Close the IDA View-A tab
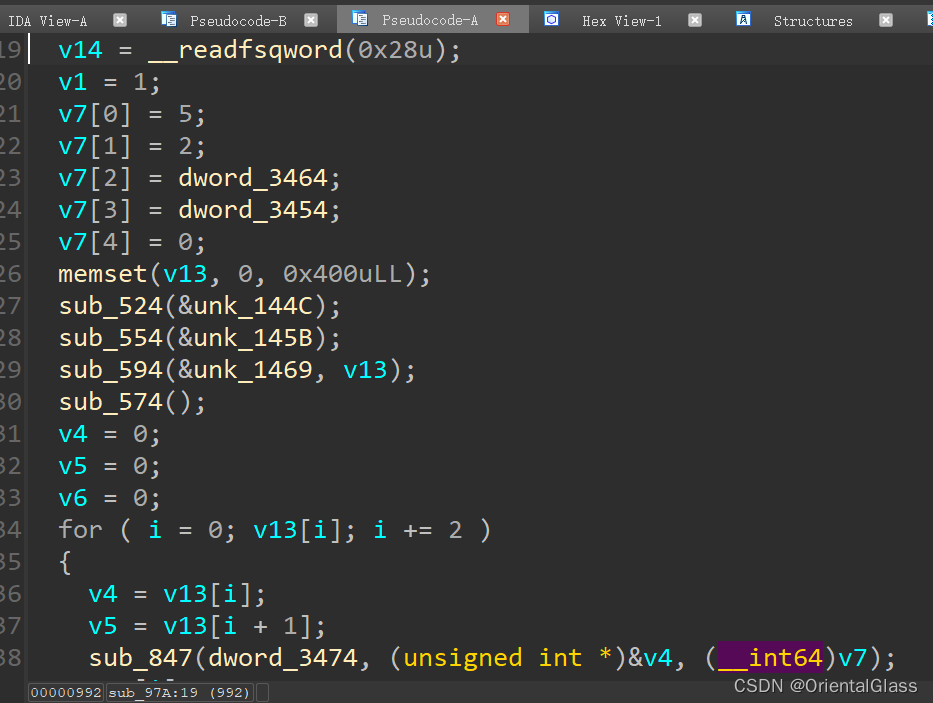Screen dimensions: 933x703 tap(120, 20)
